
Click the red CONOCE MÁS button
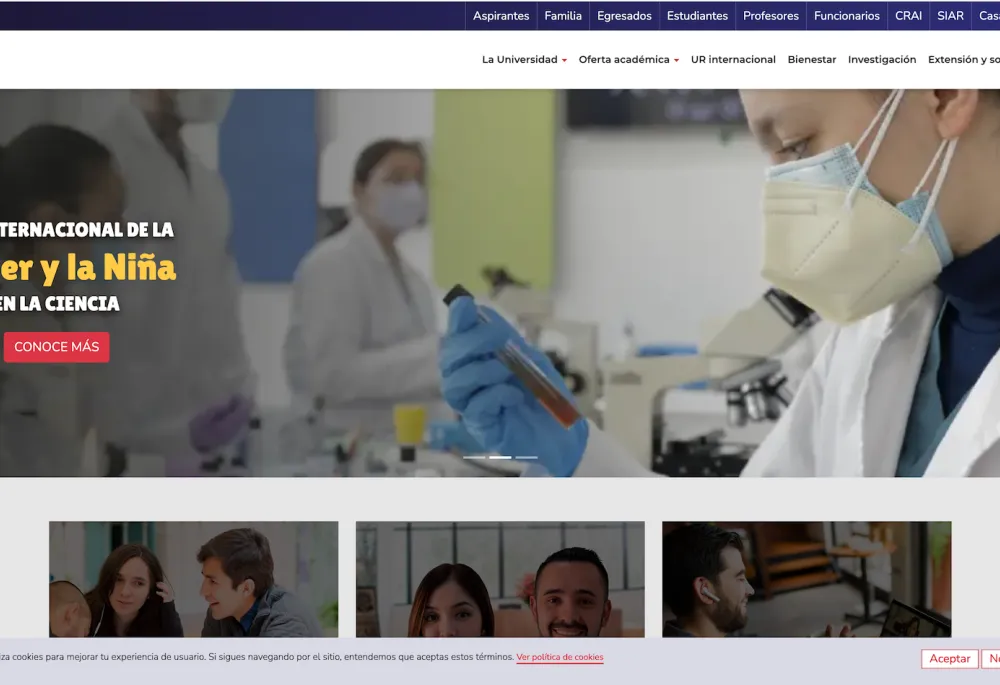[x=56, y=347]
